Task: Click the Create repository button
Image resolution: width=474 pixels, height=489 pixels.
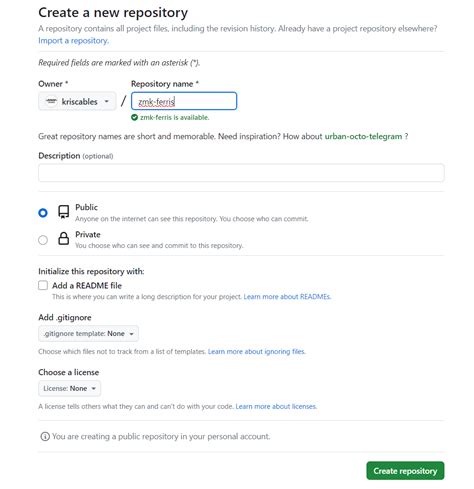Action: (x=405, y=471)
